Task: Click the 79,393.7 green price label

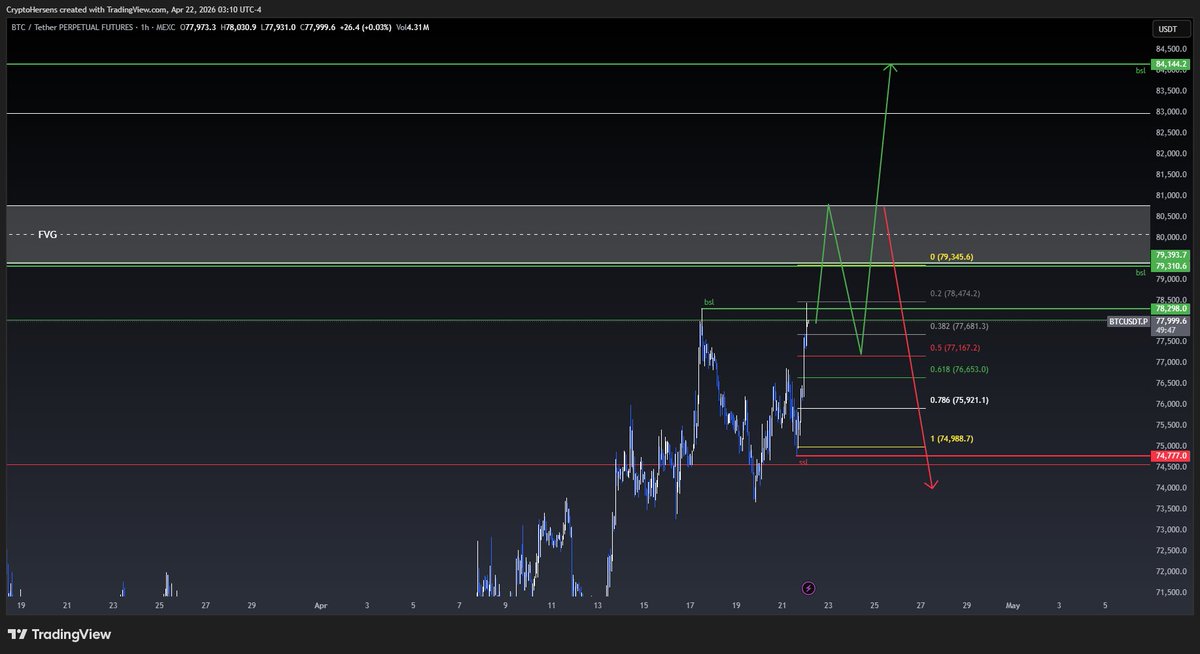Action: (x=1170, y=256)
